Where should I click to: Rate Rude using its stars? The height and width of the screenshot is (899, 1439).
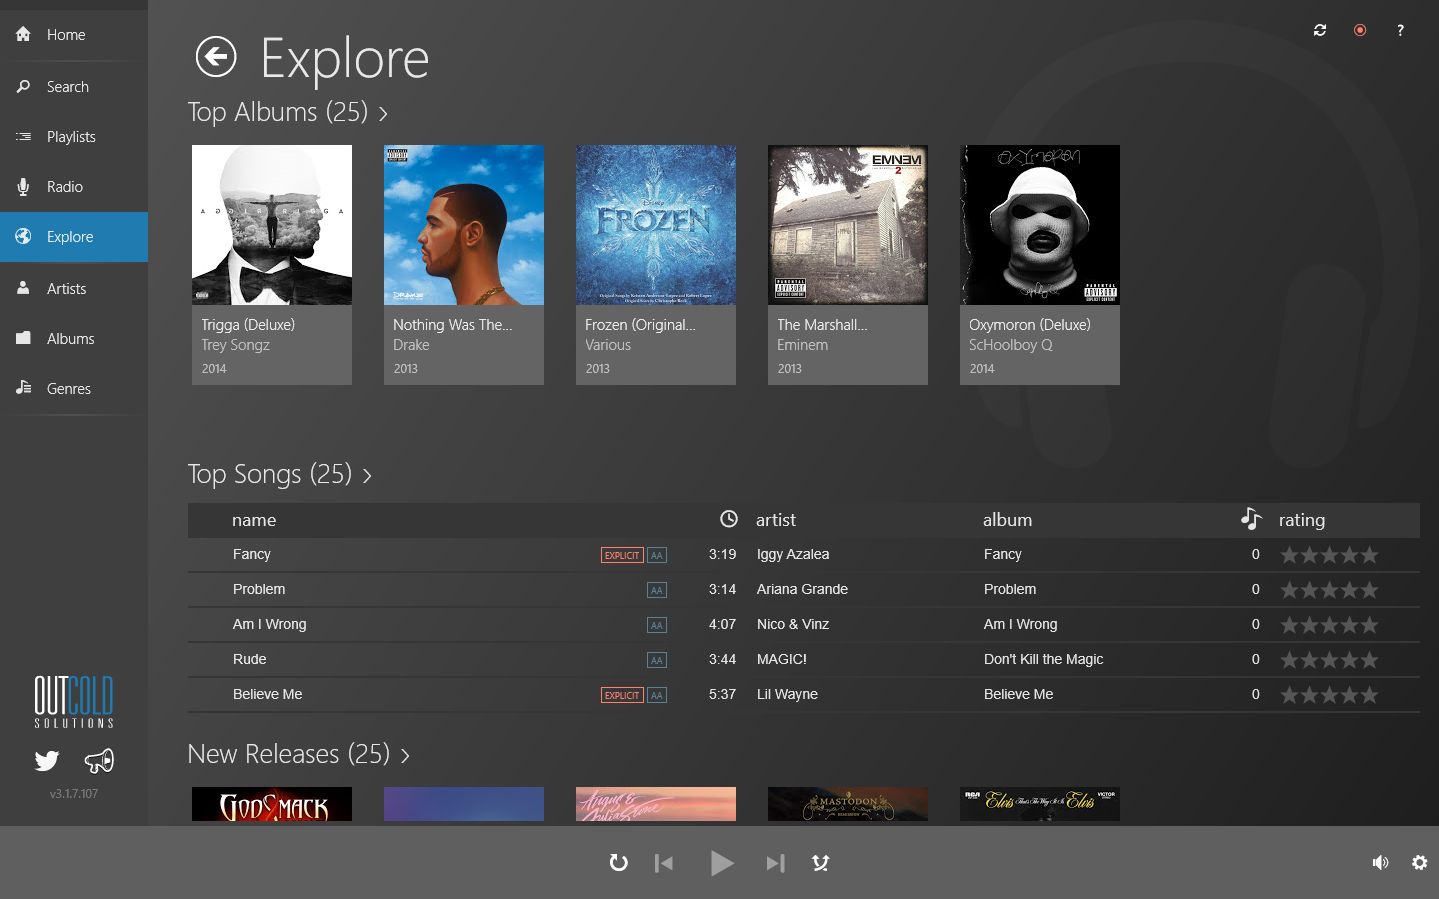1329,660
